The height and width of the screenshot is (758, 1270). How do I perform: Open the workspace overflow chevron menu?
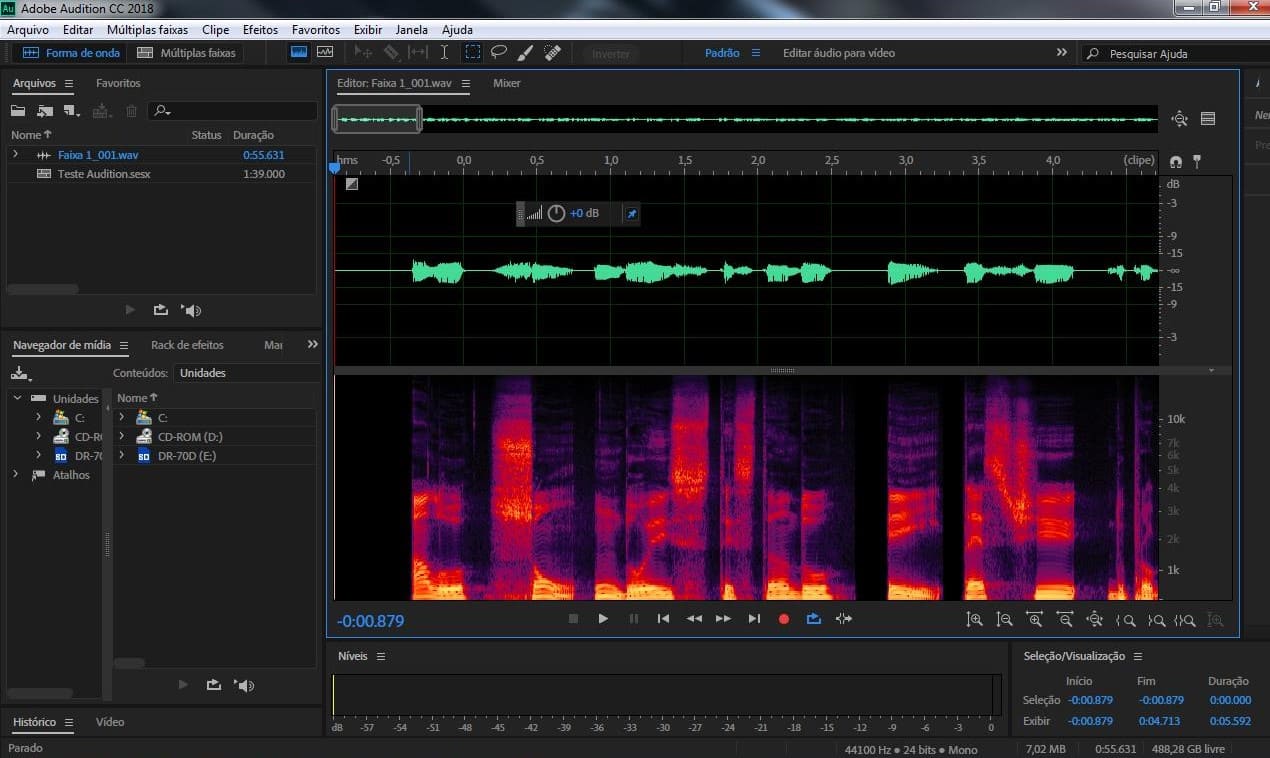click(1061, 52)
